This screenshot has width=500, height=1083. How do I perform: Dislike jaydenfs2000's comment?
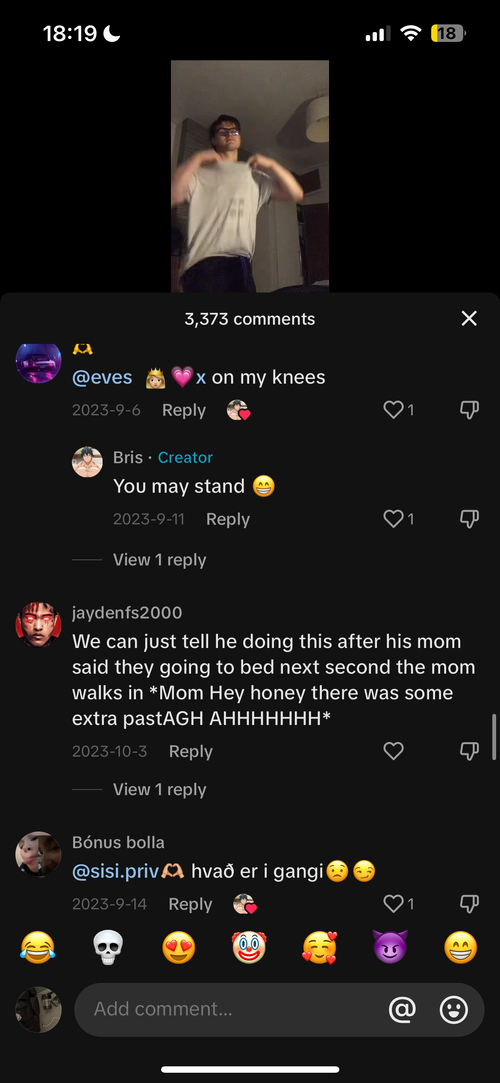coord(469,751)
